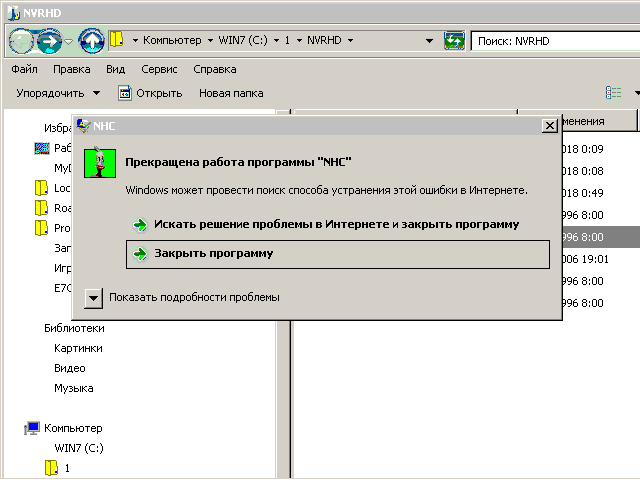Close the NHC error dialog

click(550, 126)
